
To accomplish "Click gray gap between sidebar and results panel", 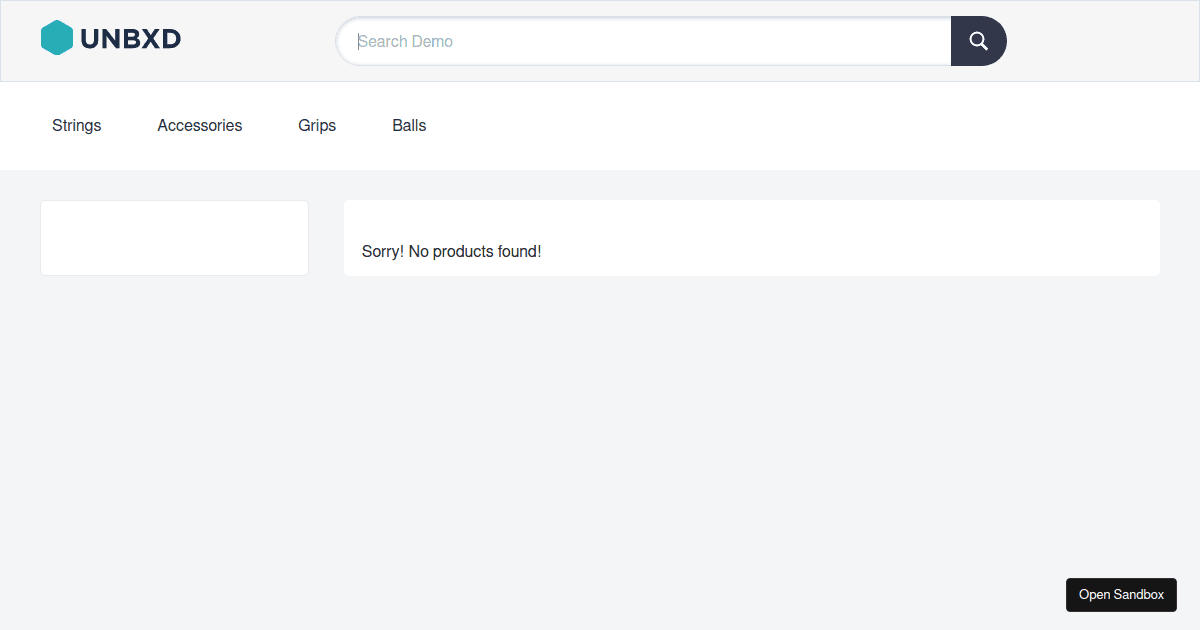I will tap(326, 238).
